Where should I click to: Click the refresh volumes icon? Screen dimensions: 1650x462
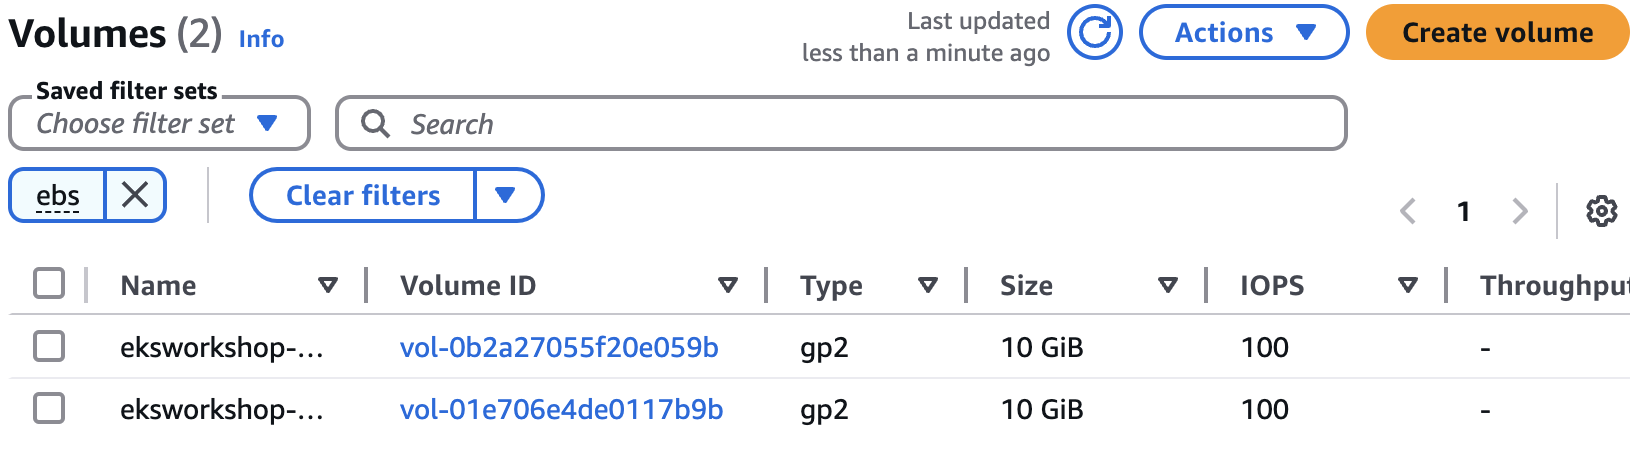1095,33
